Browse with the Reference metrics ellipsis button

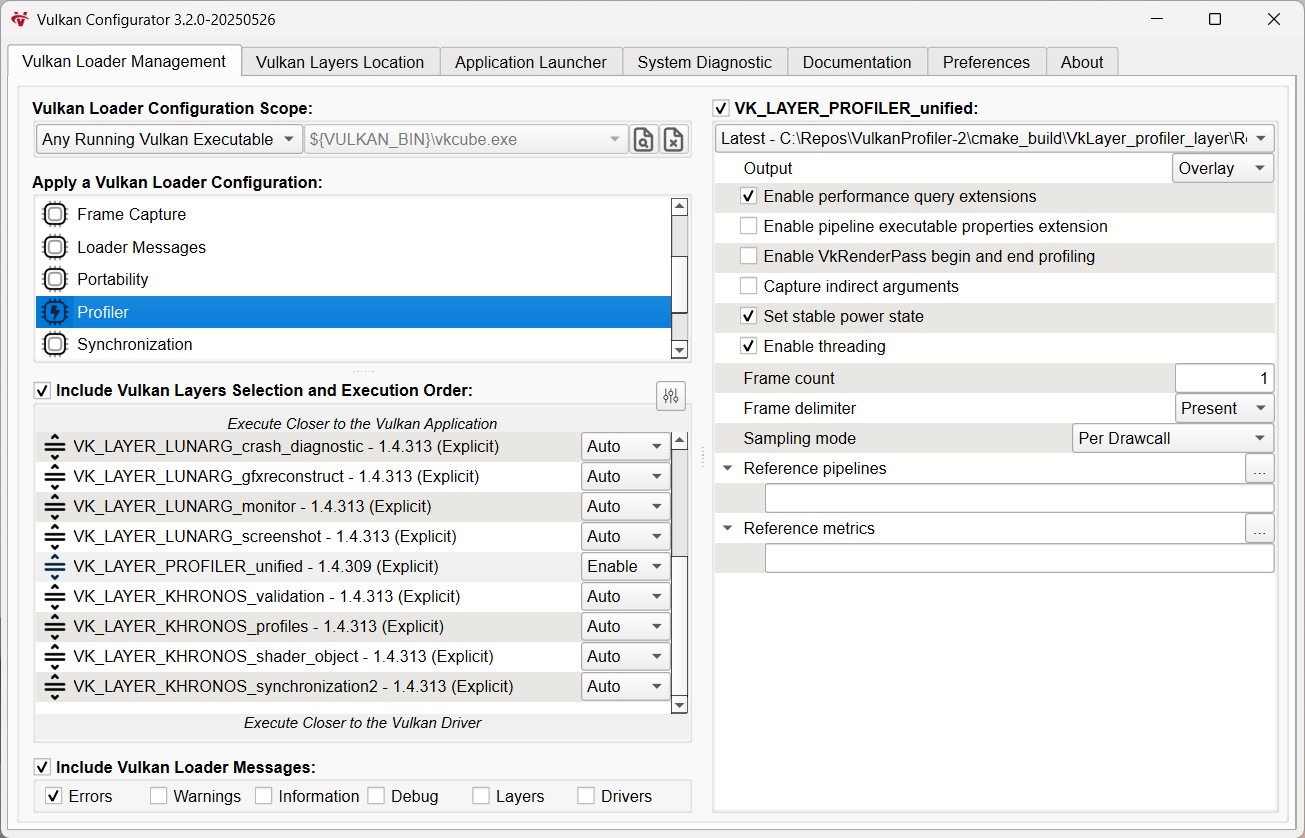[1260, 528]
